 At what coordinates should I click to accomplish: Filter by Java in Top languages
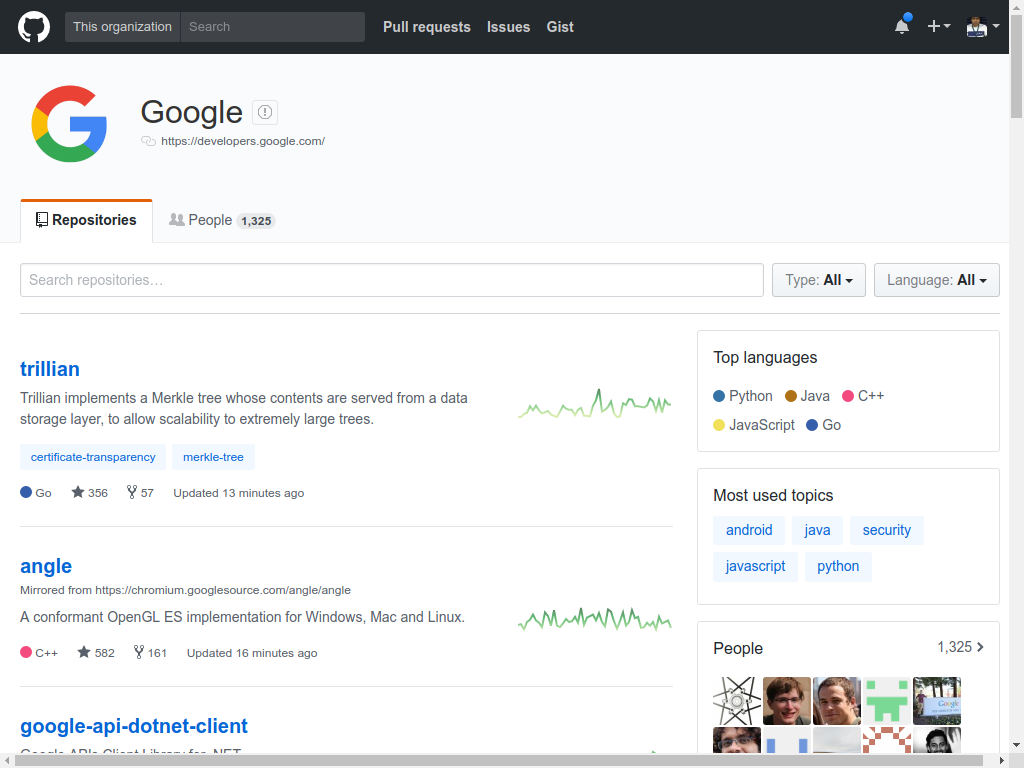click(807, 396)
